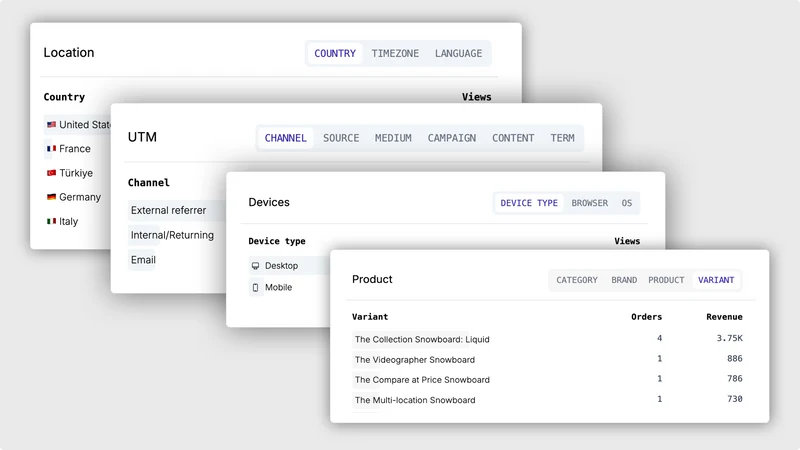Viewport: 800px width, 450px height.
Task: Switch to the TIMEZONE tab
Action: tap(395, 54)
